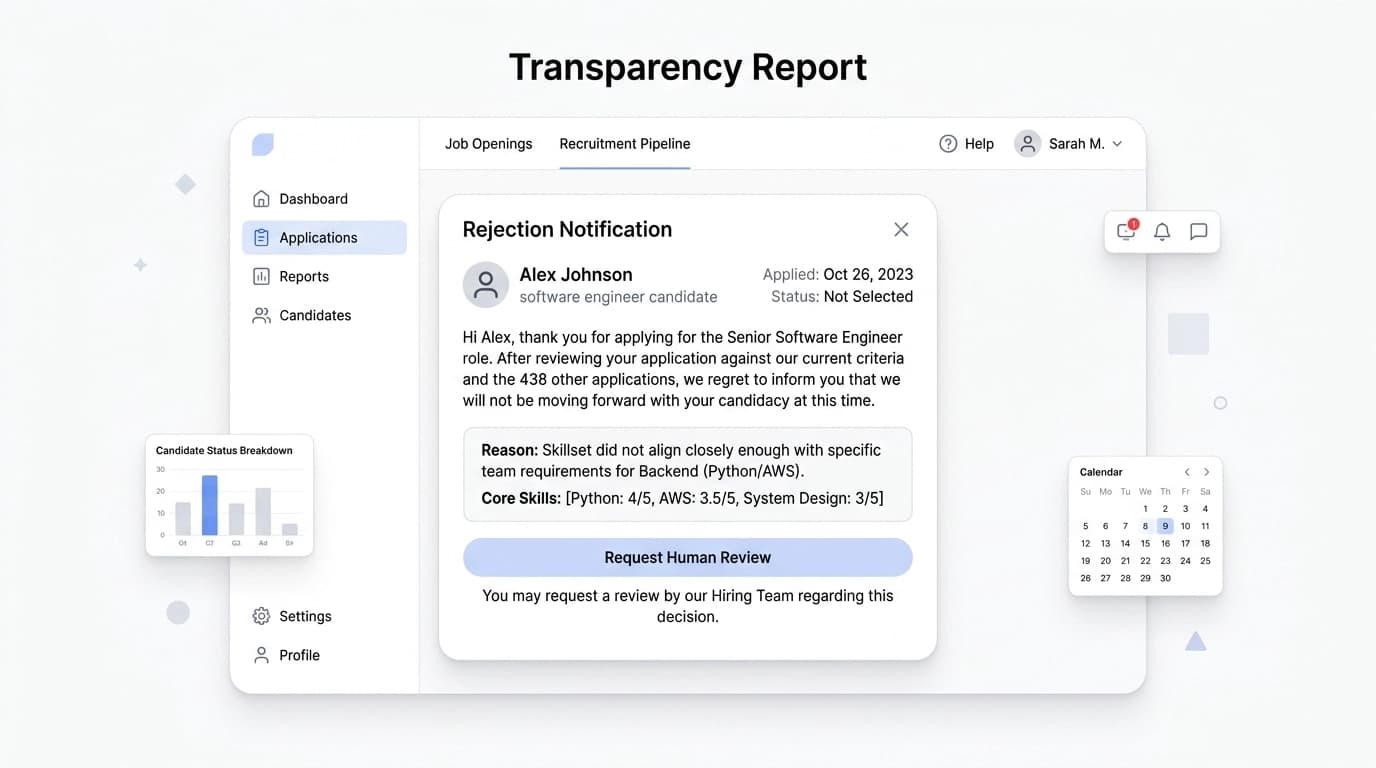The image size is (1376, 768).
Task: Go to next month in the calendar
Action: pos(1206,471)
